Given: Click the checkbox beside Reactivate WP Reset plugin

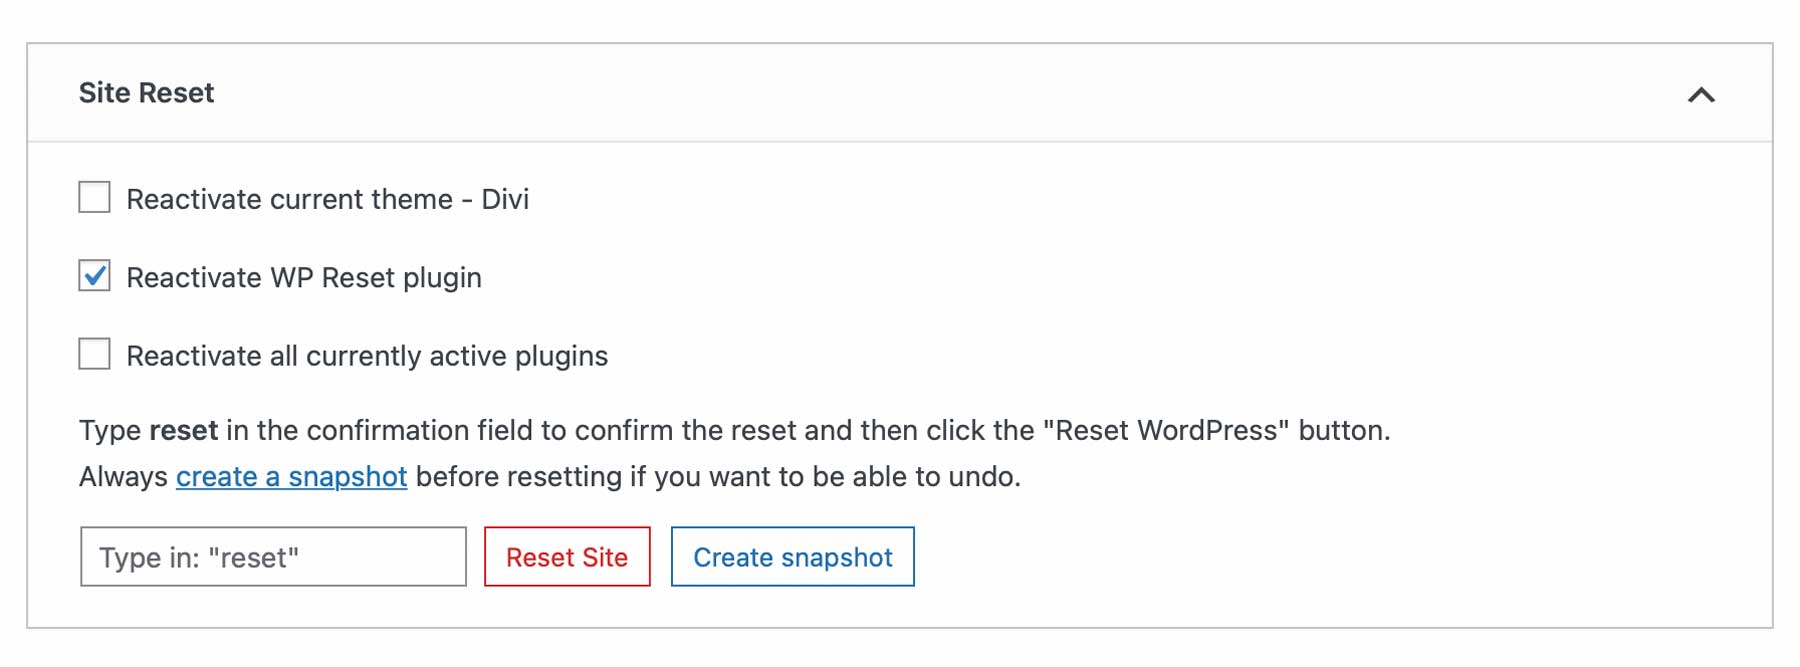Looking at the screenshot, I should tap(94, 276).
